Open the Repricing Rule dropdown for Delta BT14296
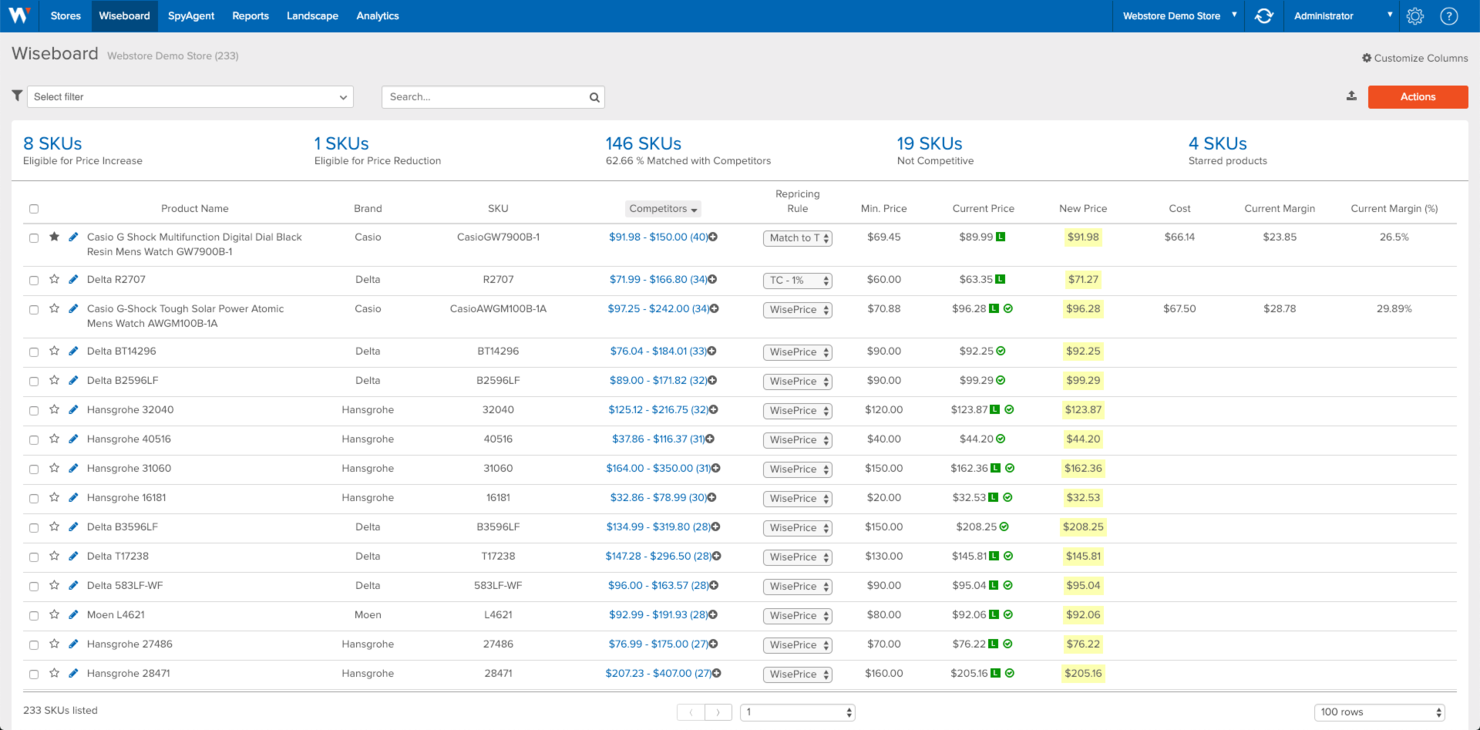 point(797,351)
